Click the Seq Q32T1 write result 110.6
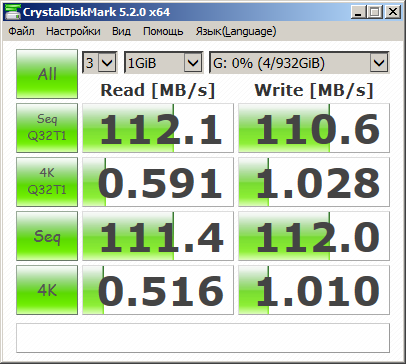The height and width of the screenshot is (364, 406). [314, 128]
